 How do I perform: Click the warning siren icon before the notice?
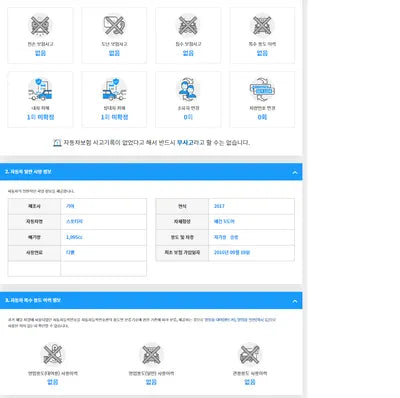click(57, 143)
